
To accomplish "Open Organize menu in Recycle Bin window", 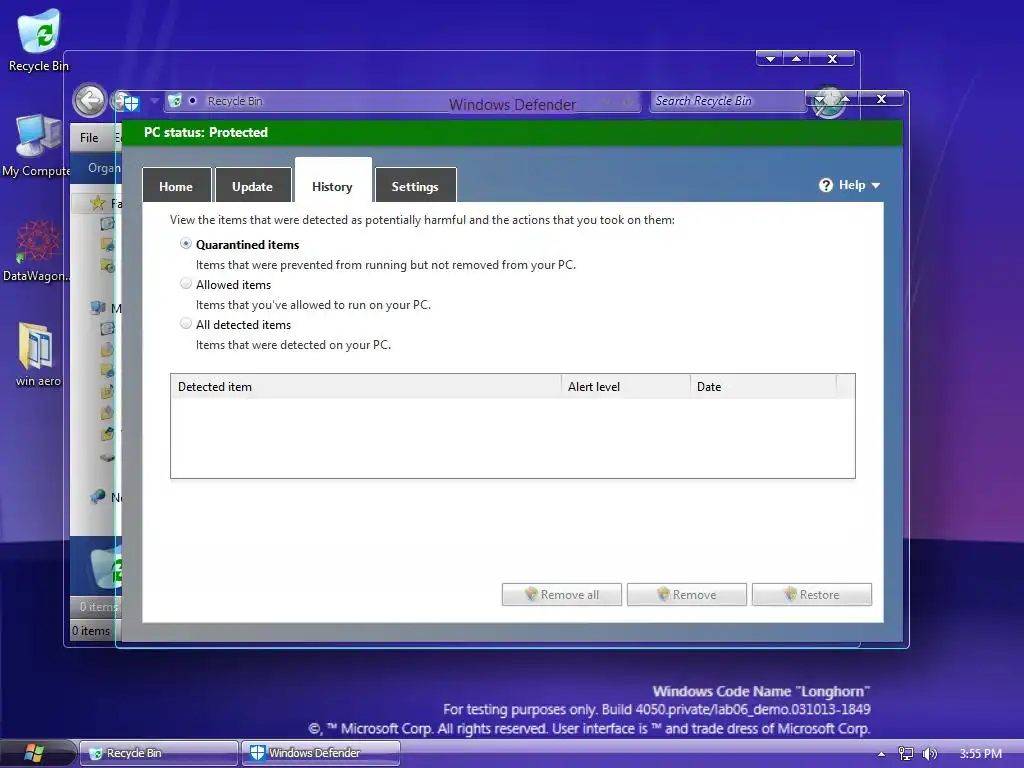I will (x=104, y=168).
